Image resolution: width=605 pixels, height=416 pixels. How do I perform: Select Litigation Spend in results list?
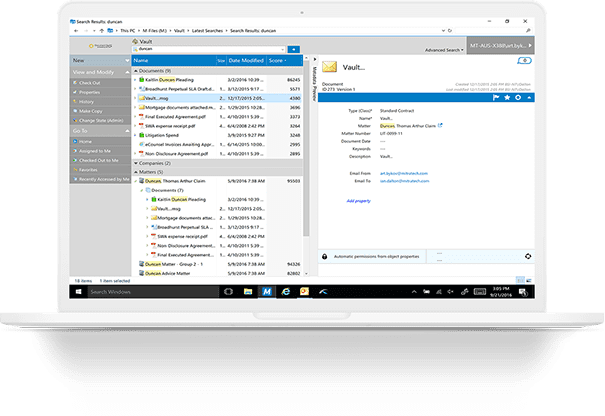click(162, 135)
